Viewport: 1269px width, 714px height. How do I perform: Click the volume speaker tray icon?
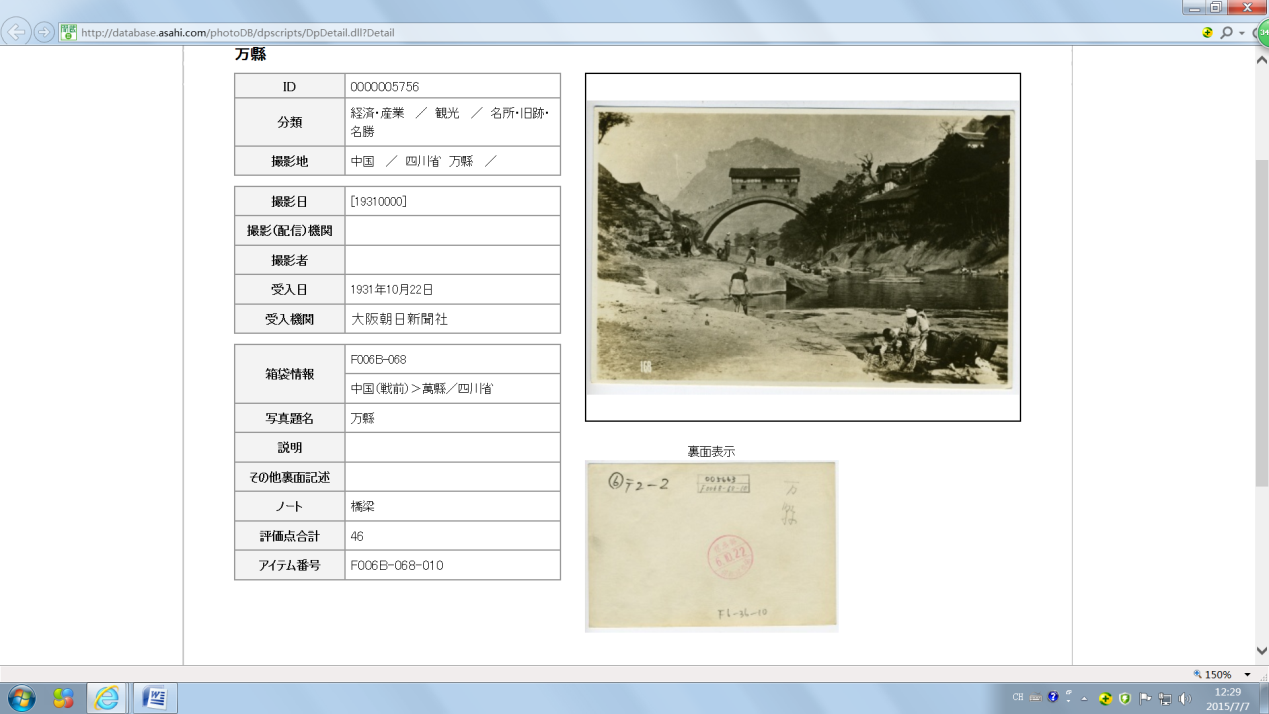click(1185, 698)
